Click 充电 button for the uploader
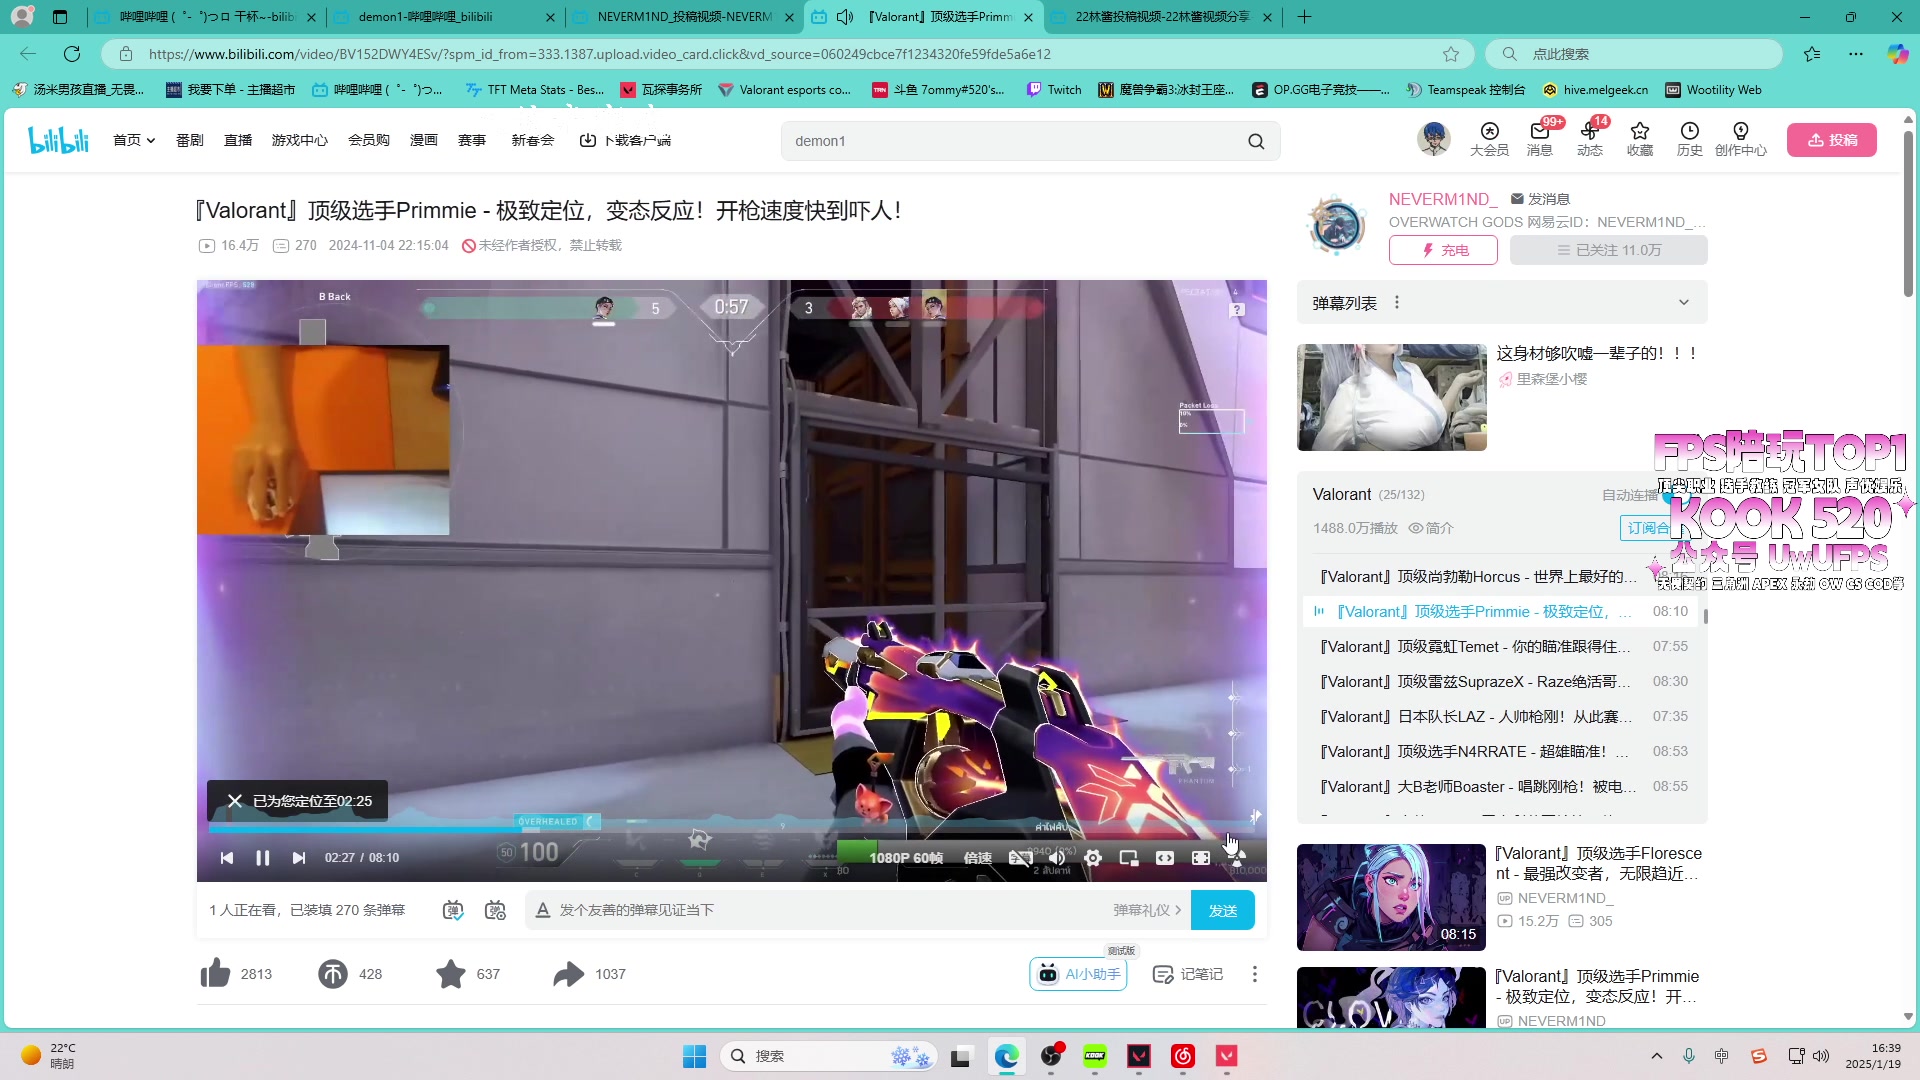The image size is (1920, 1080). click(x=1443, y=250)
